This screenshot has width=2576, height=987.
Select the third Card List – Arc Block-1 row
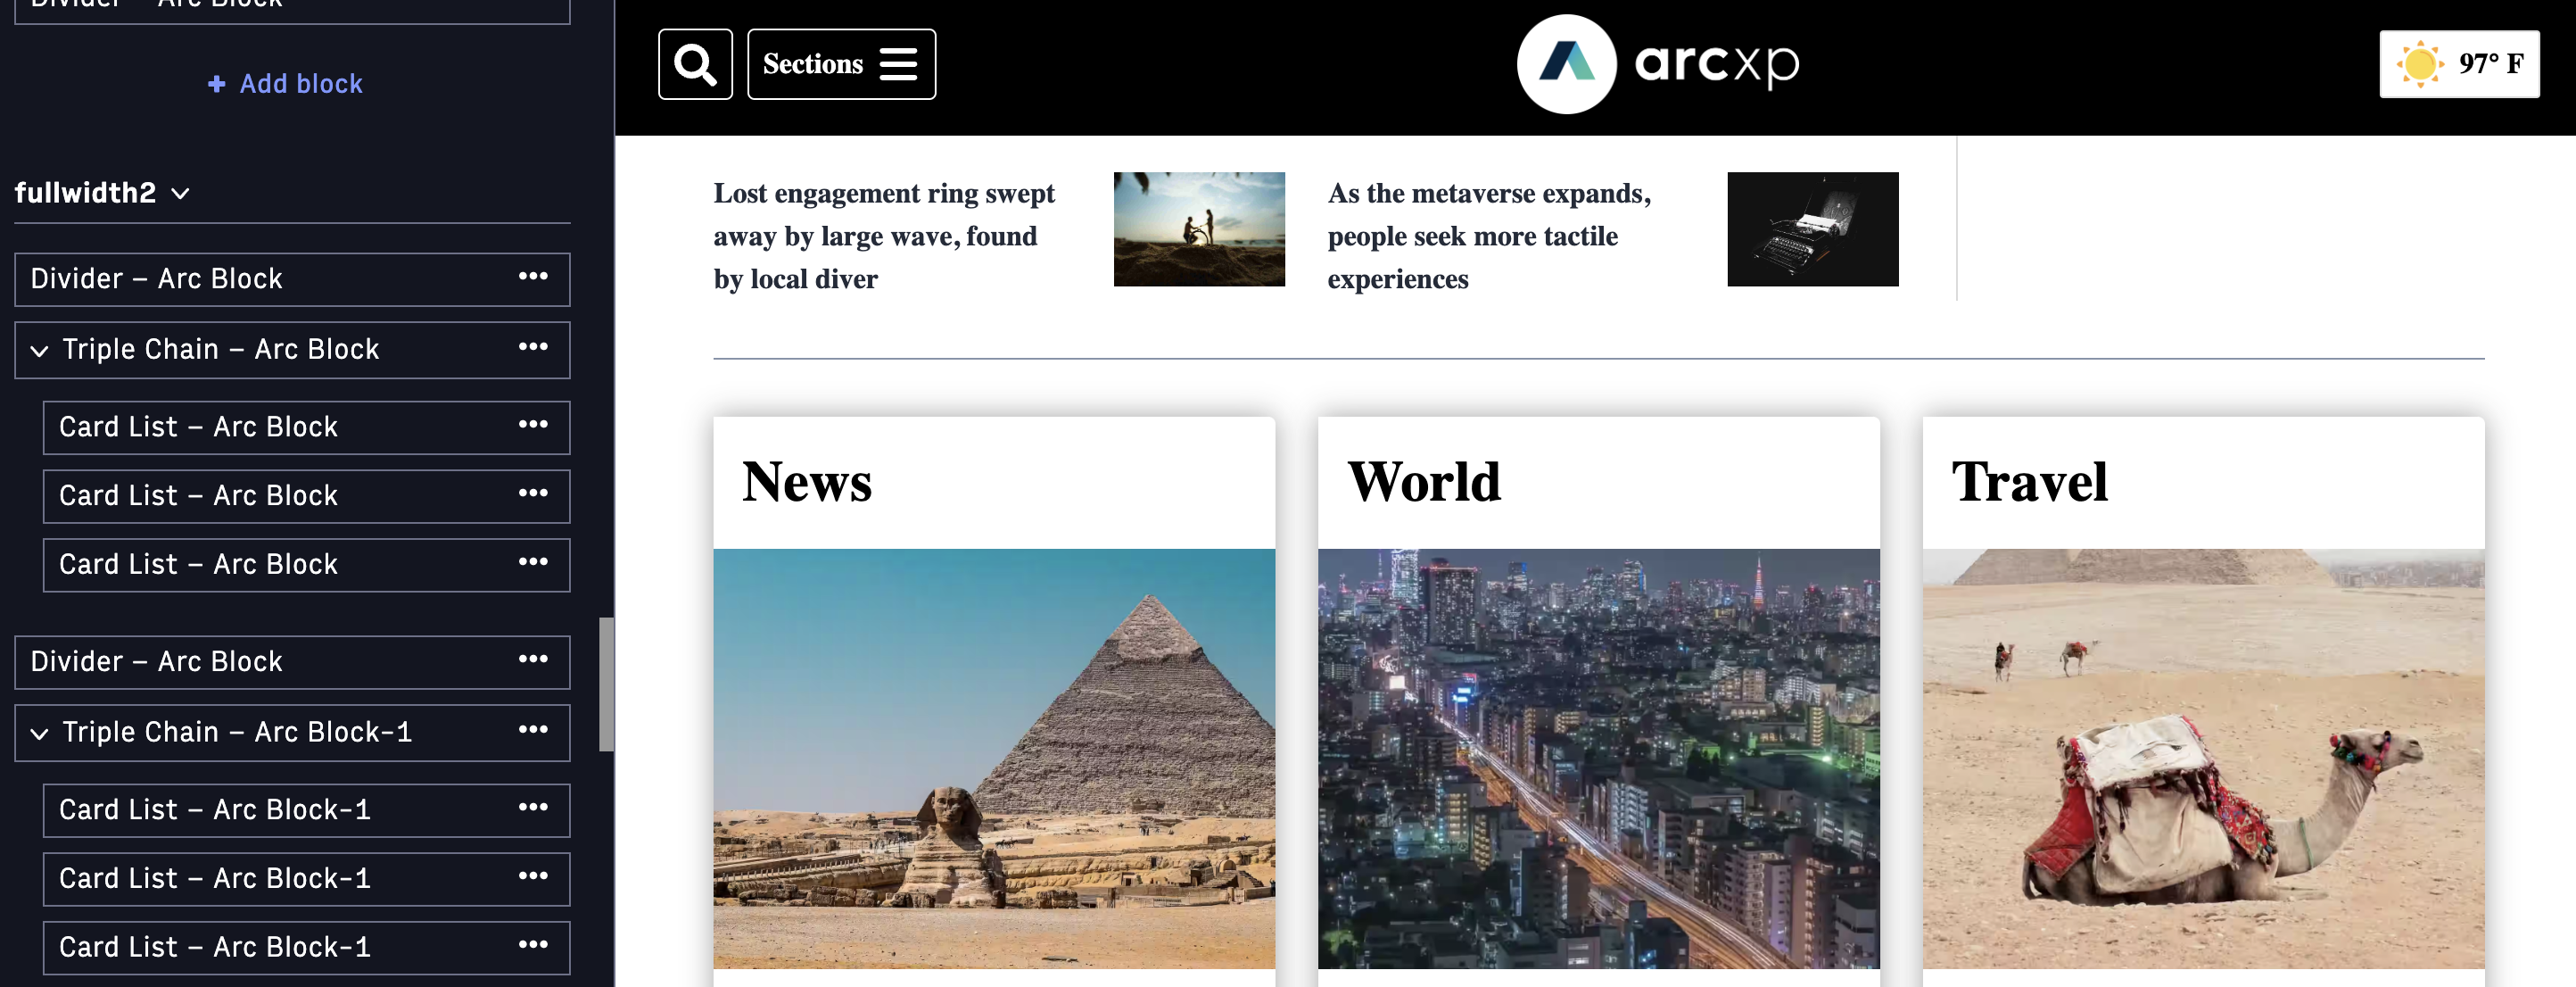[306, 948]
